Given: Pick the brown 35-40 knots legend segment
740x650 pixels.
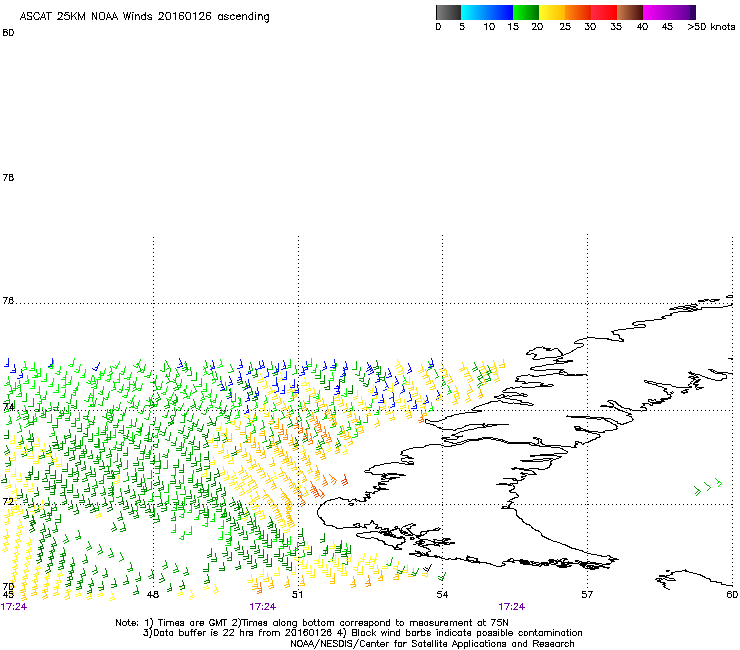Looking at the screenshot, I should [630, 12].
